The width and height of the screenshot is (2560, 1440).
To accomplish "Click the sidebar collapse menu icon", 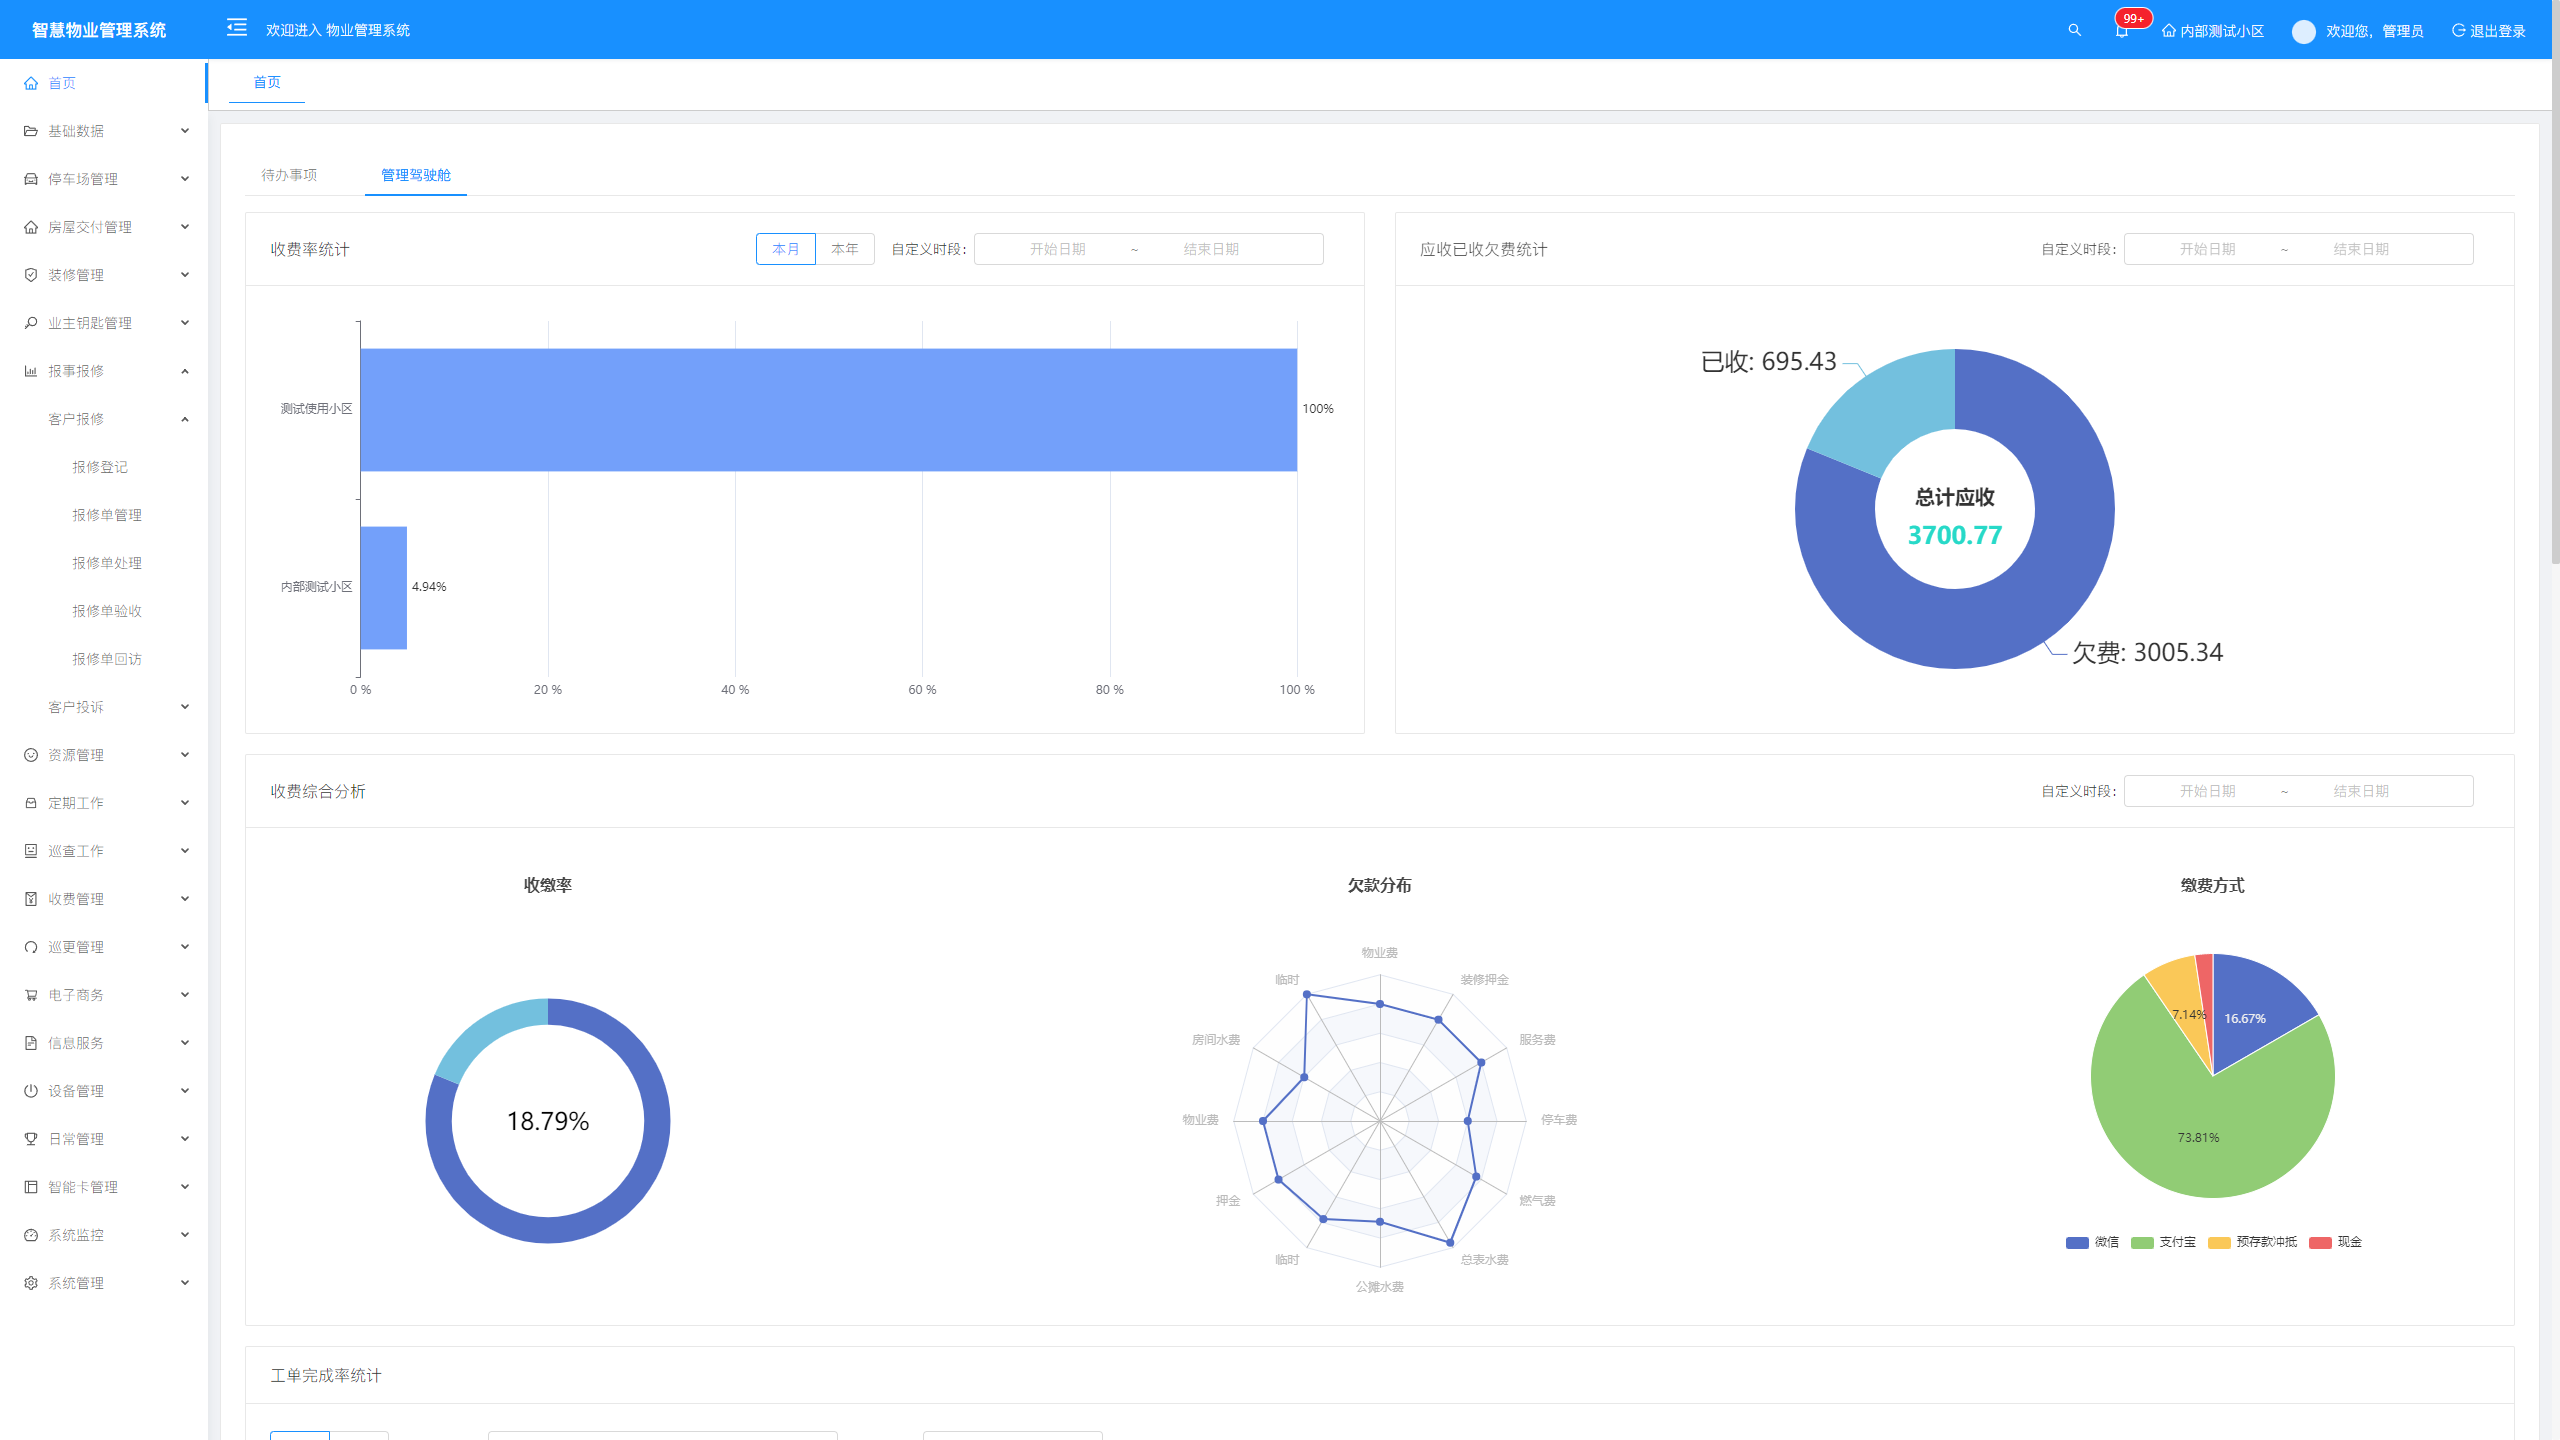I will pos(237,28).
